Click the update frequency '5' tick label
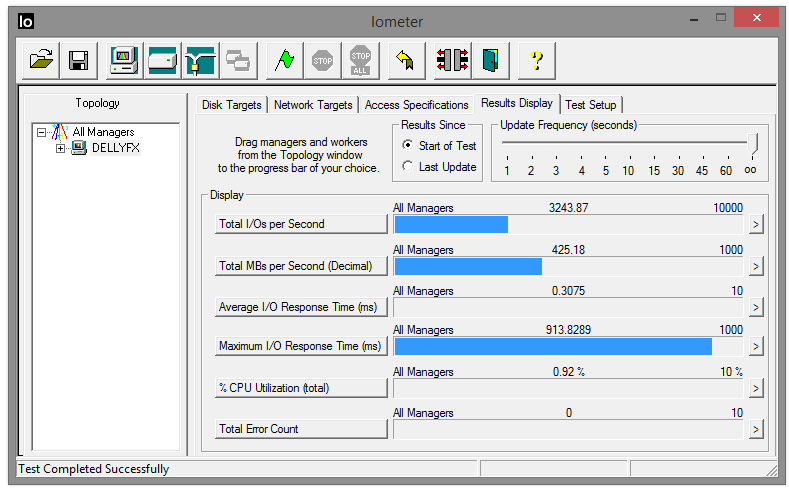Screen dimensions: 789x490 pyautogui.click(x=605, y=171)
